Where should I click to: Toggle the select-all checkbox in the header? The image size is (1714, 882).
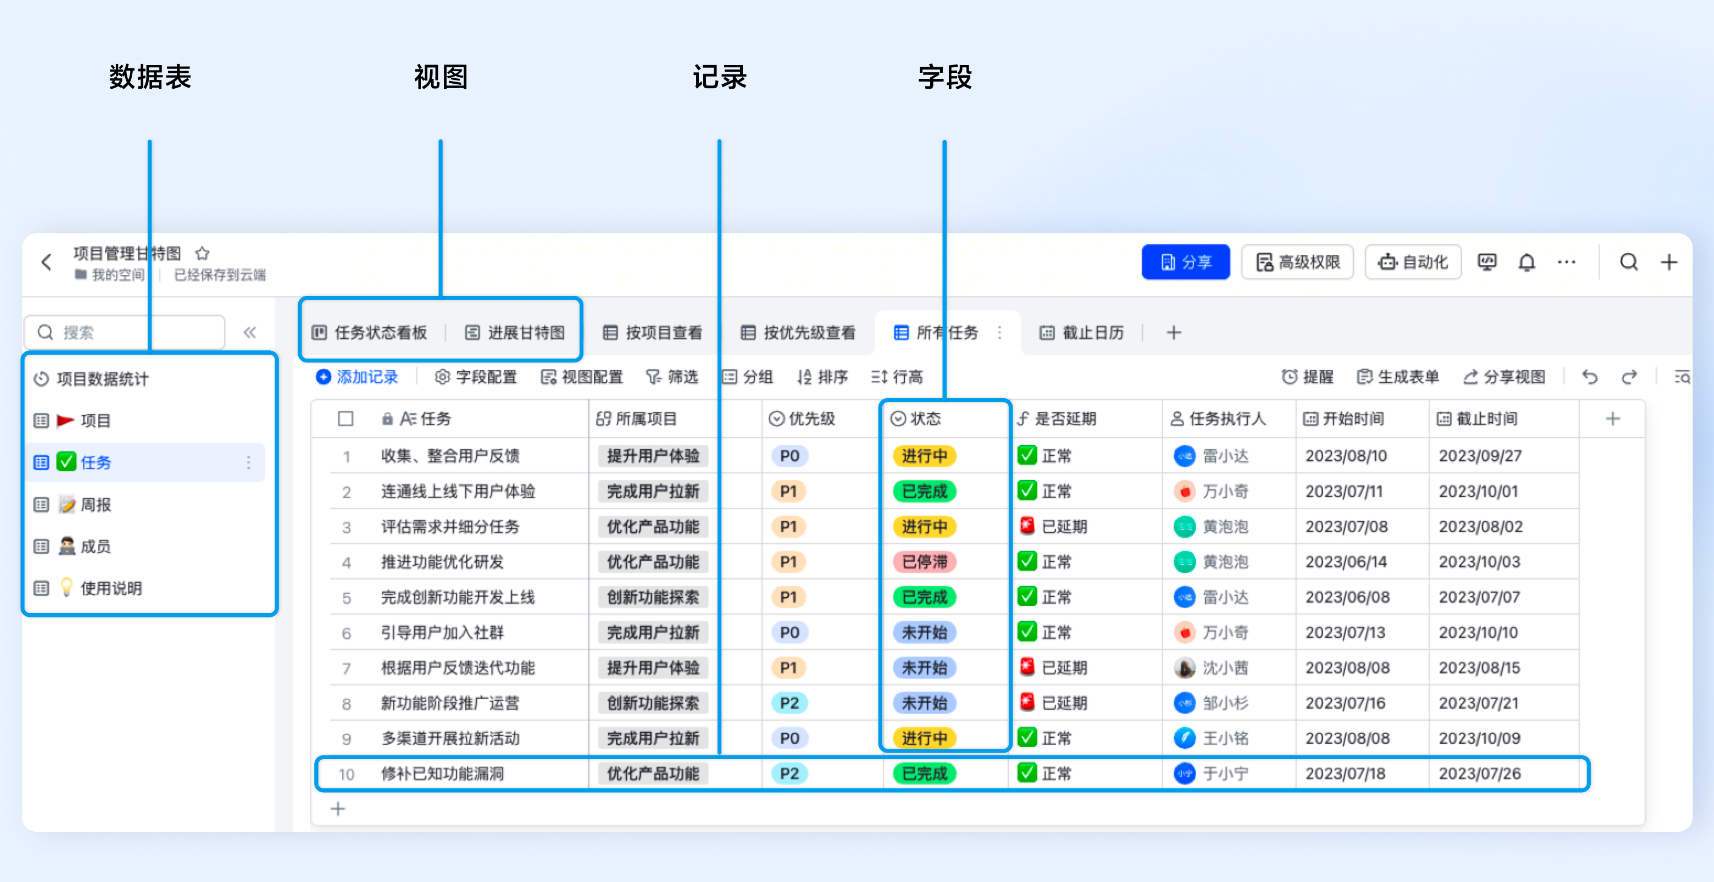coord(346,419)
